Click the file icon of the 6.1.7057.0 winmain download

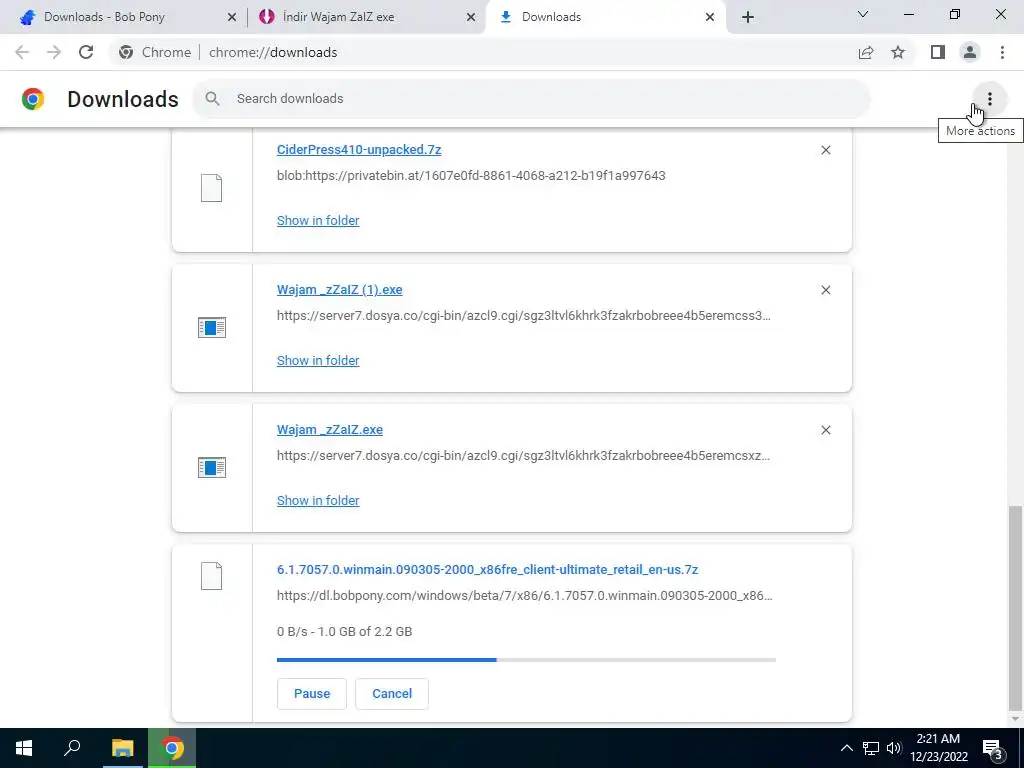pos(212,576)
